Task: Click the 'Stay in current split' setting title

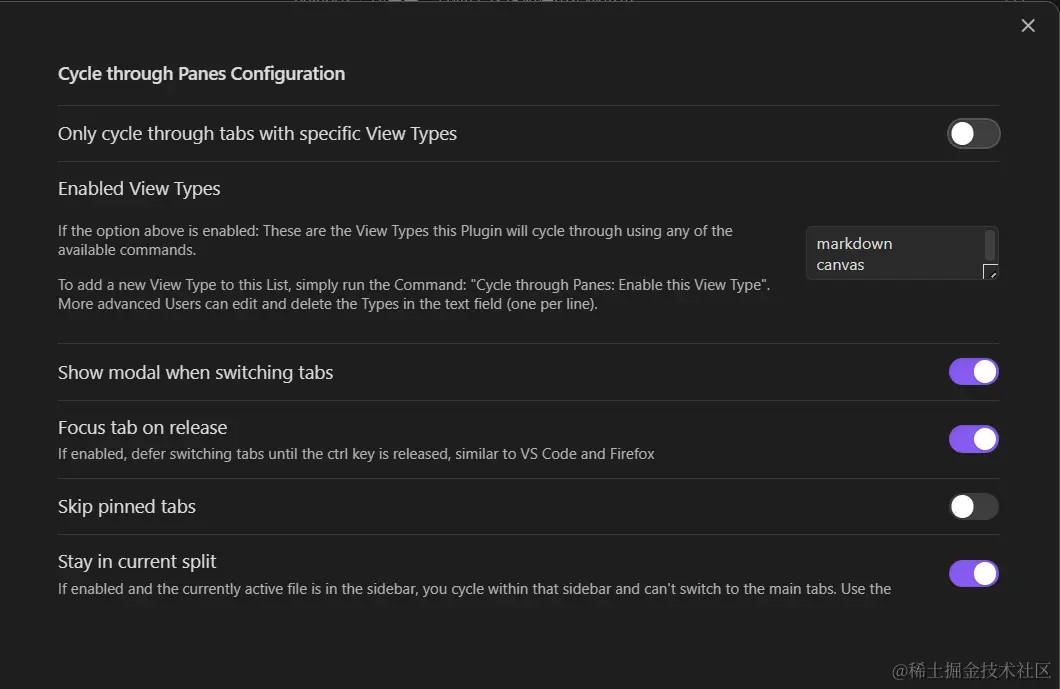Action: [137, 562]
